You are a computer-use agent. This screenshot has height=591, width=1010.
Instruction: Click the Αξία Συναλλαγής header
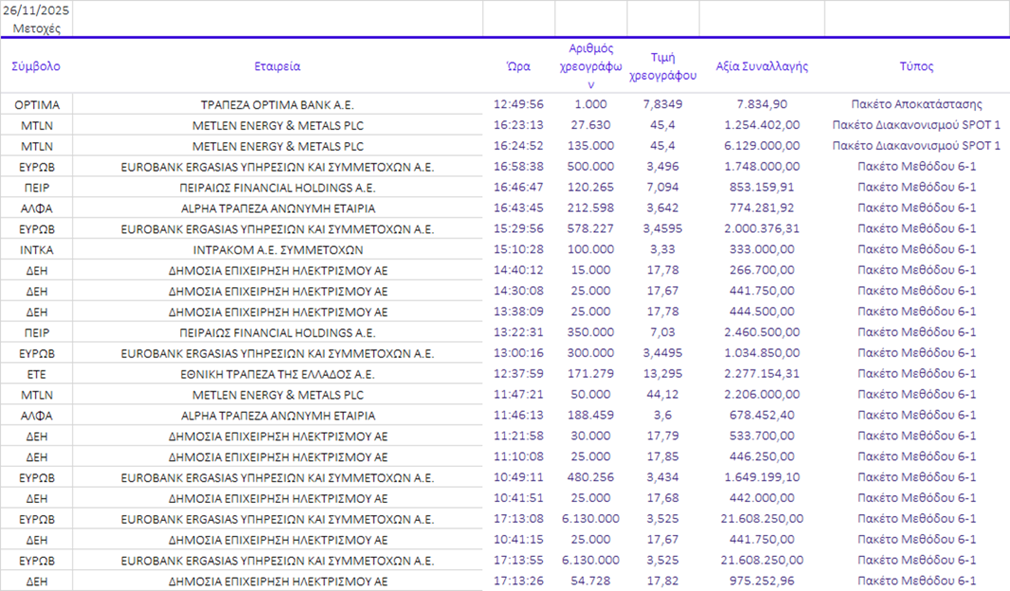coord(761,67)
